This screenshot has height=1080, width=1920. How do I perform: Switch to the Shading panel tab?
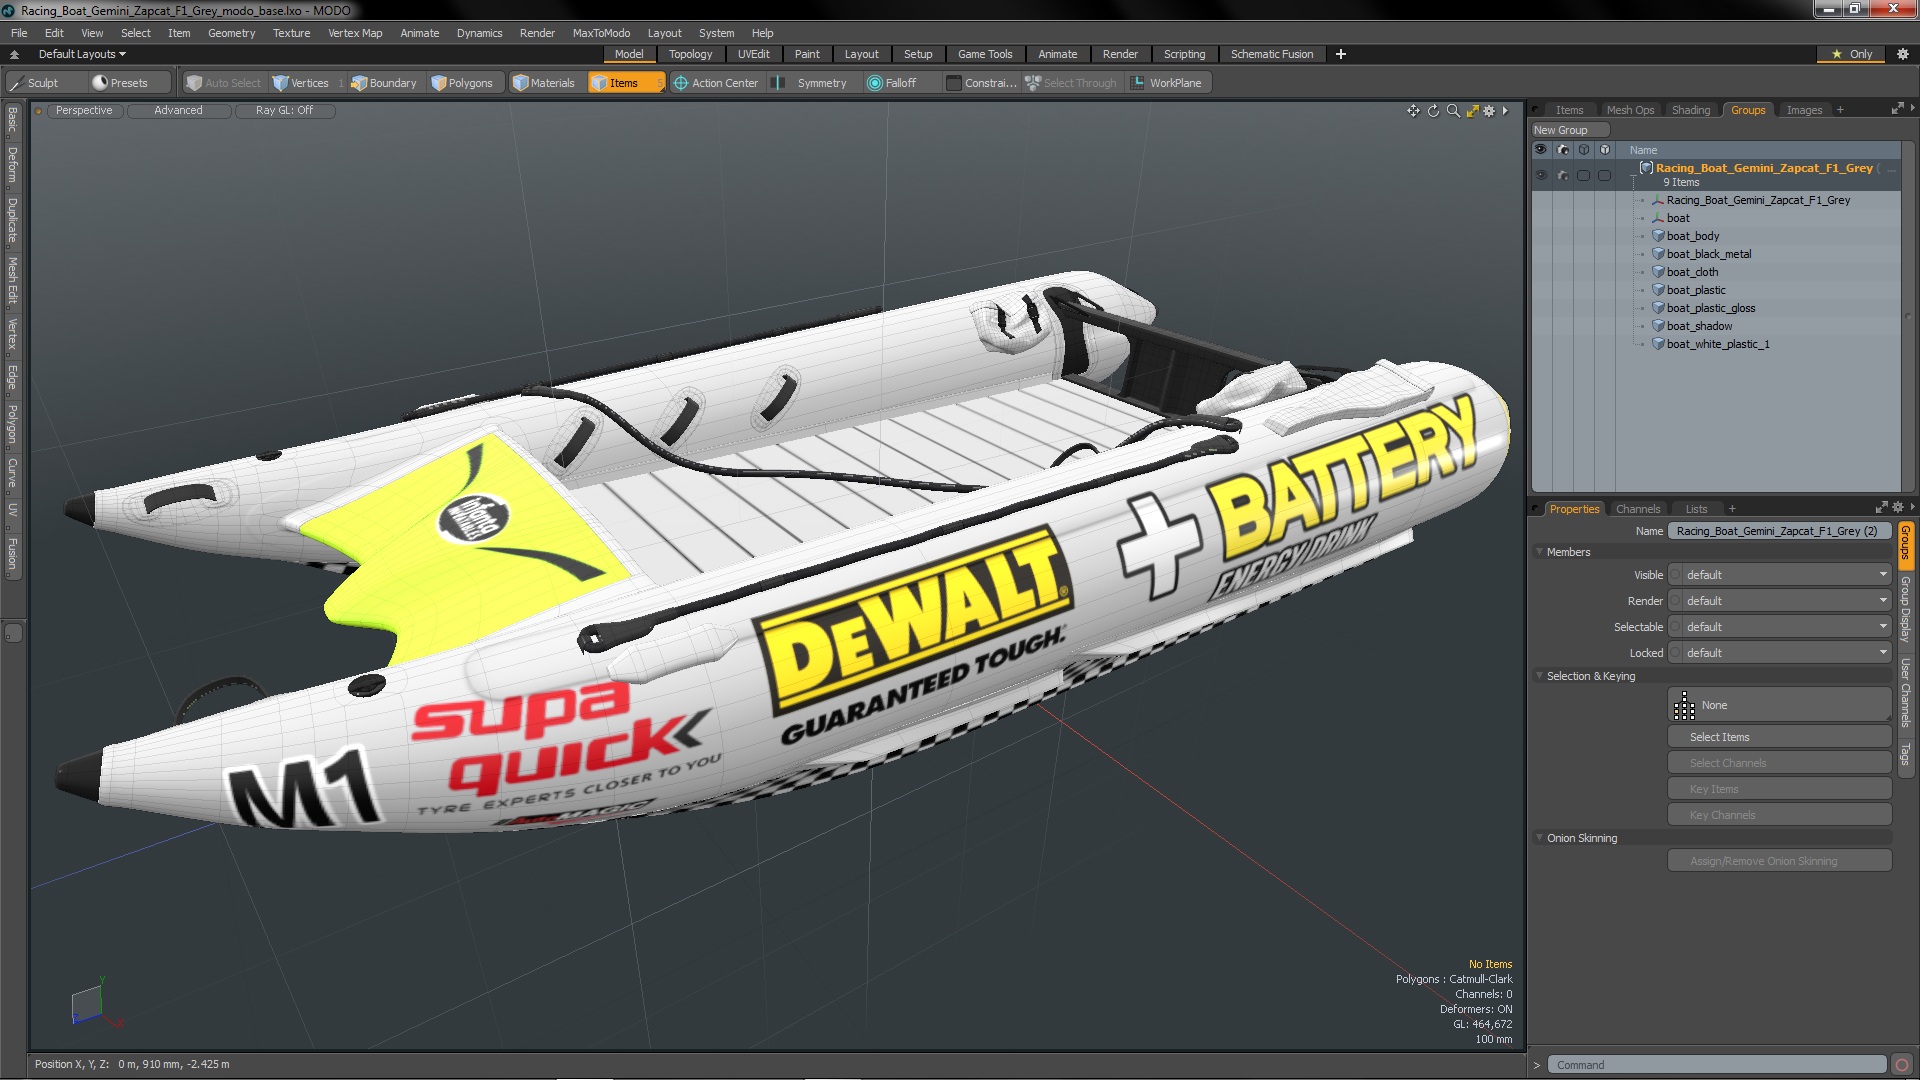pyautogui.click(x=1691, y=110)
